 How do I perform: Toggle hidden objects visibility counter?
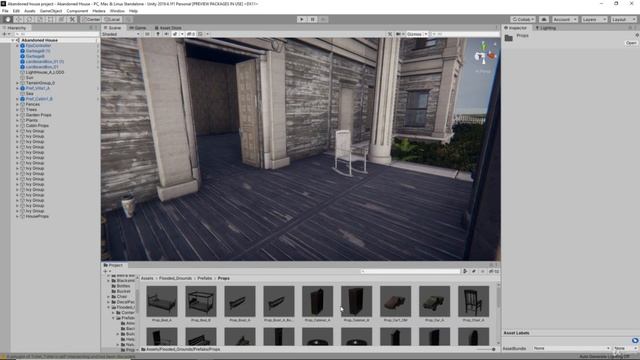[x=191, y=34]
